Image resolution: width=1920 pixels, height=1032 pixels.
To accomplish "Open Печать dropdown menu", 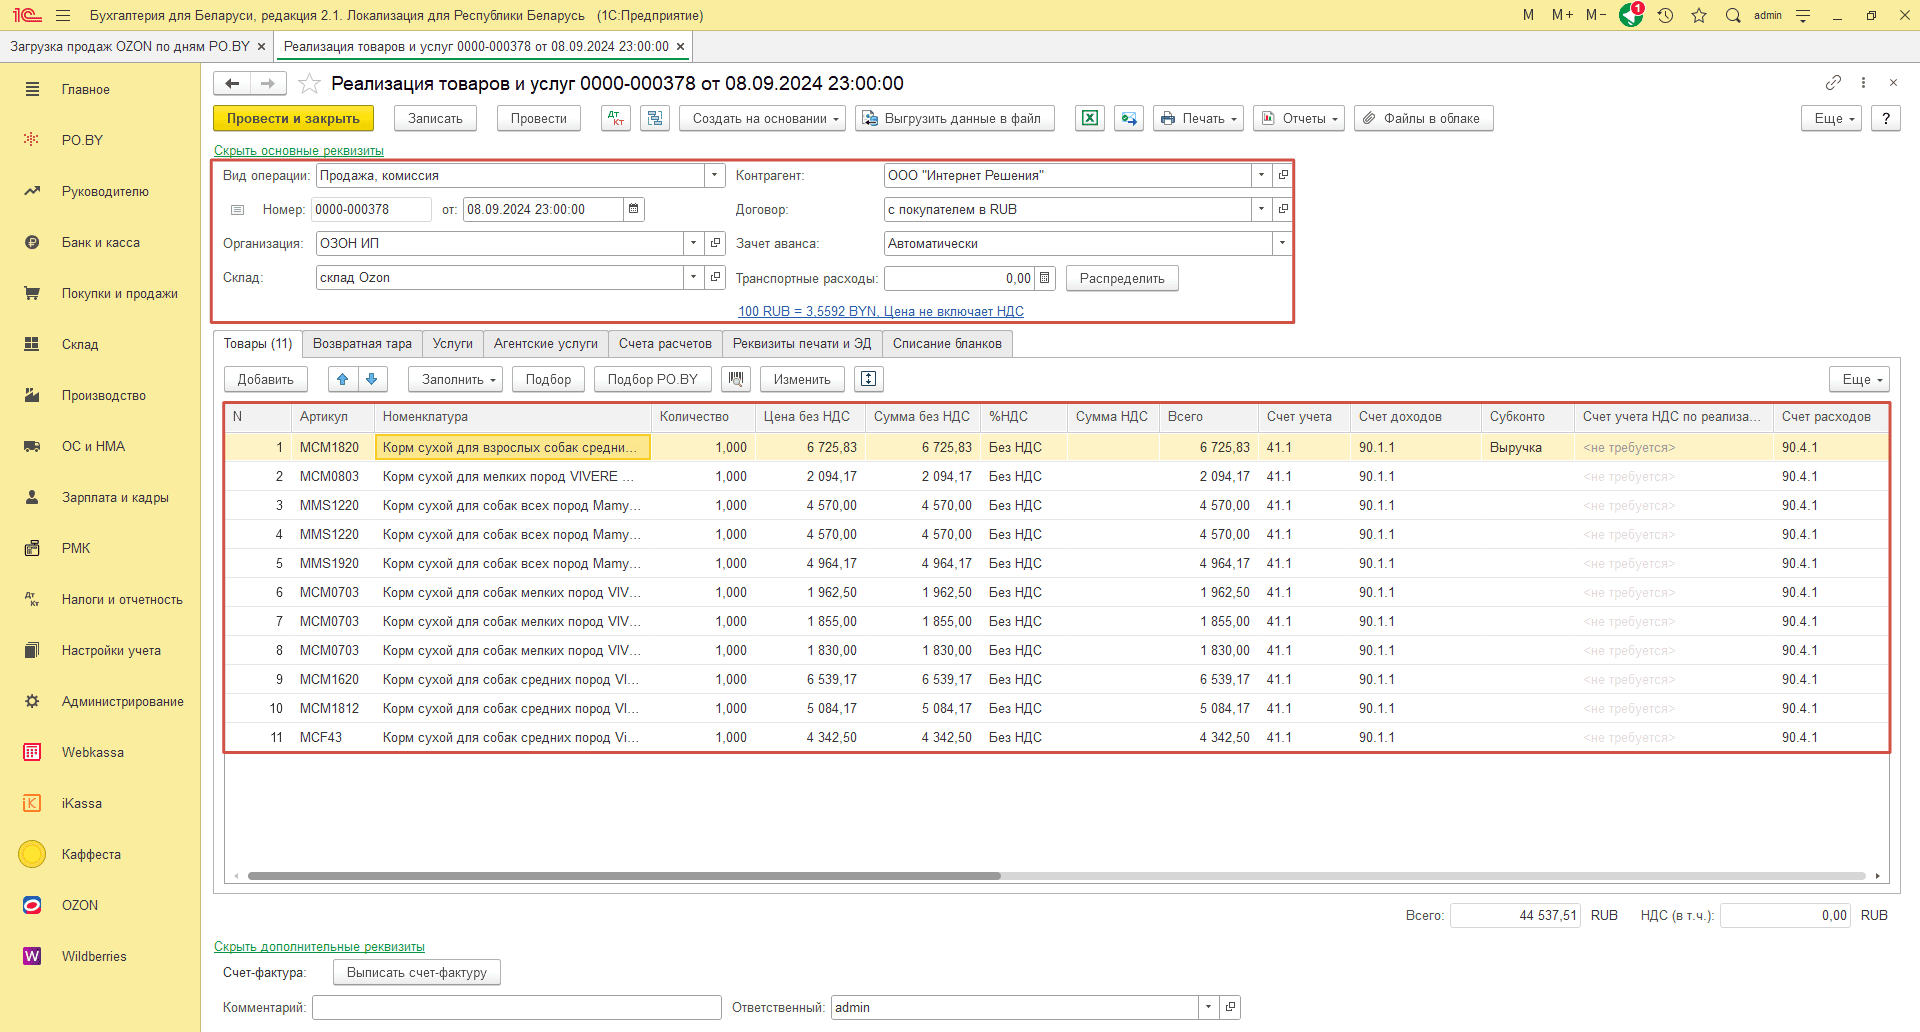I will point(1198,118).
